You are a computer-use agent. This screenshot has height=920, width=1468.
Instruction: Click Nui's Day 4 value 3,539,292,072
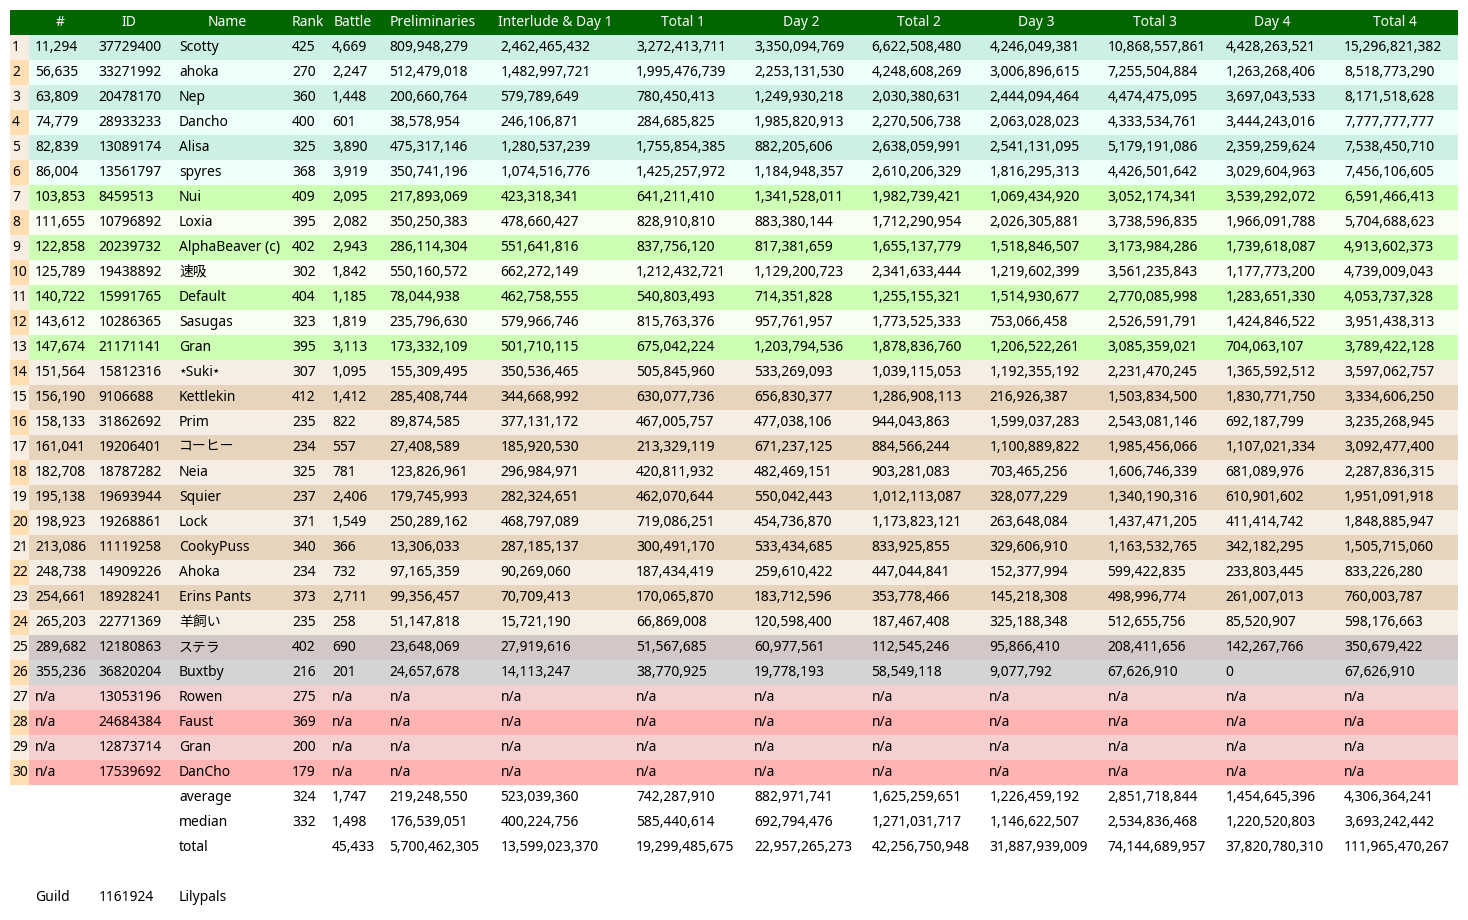click(x=1270, y=196)
